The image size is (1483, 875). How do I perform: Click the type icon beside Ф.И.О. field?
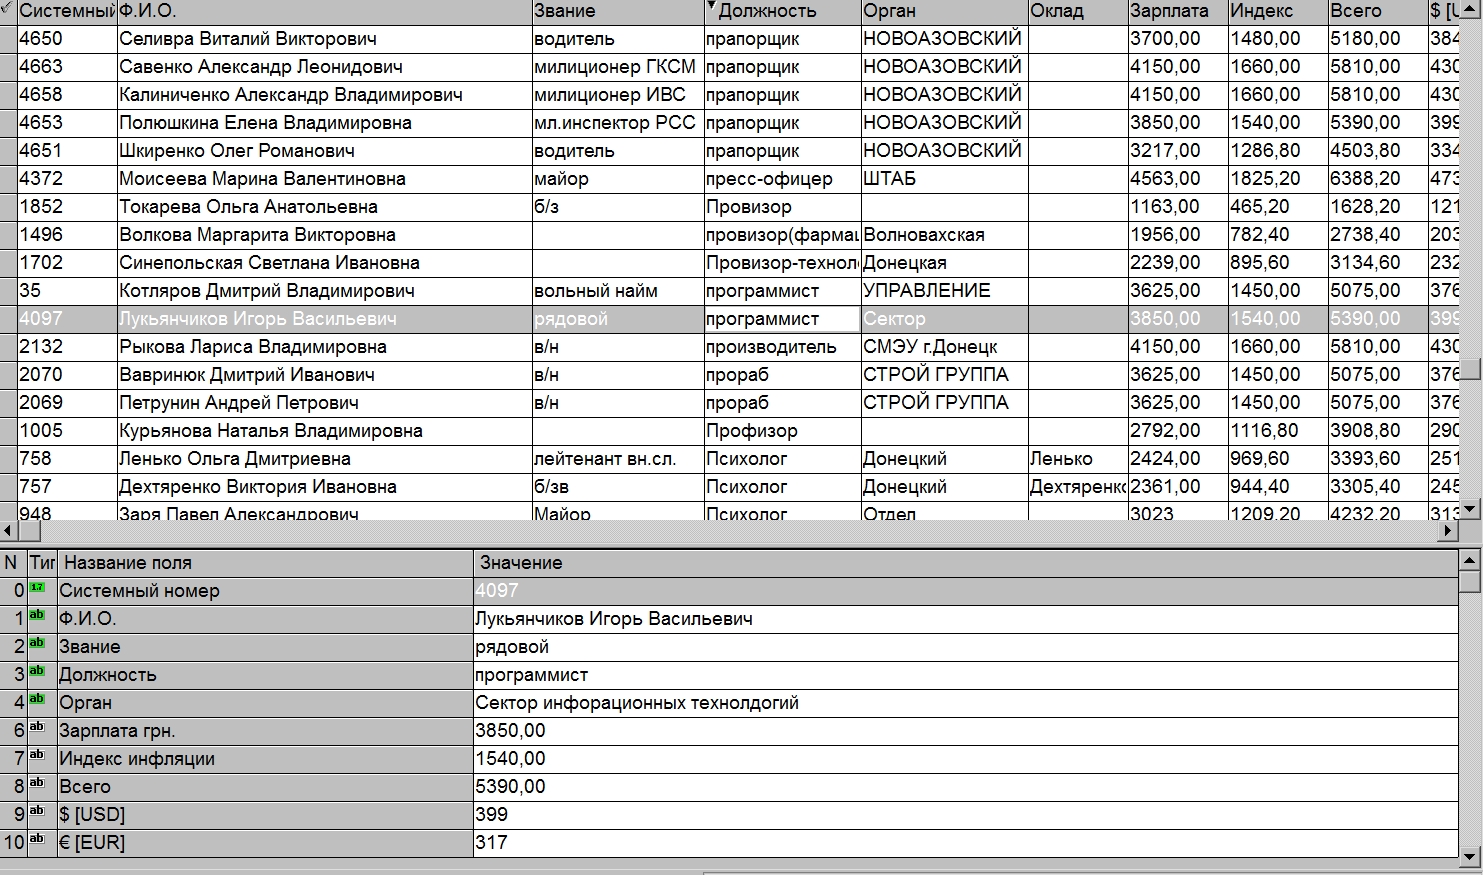click(37, 615)
